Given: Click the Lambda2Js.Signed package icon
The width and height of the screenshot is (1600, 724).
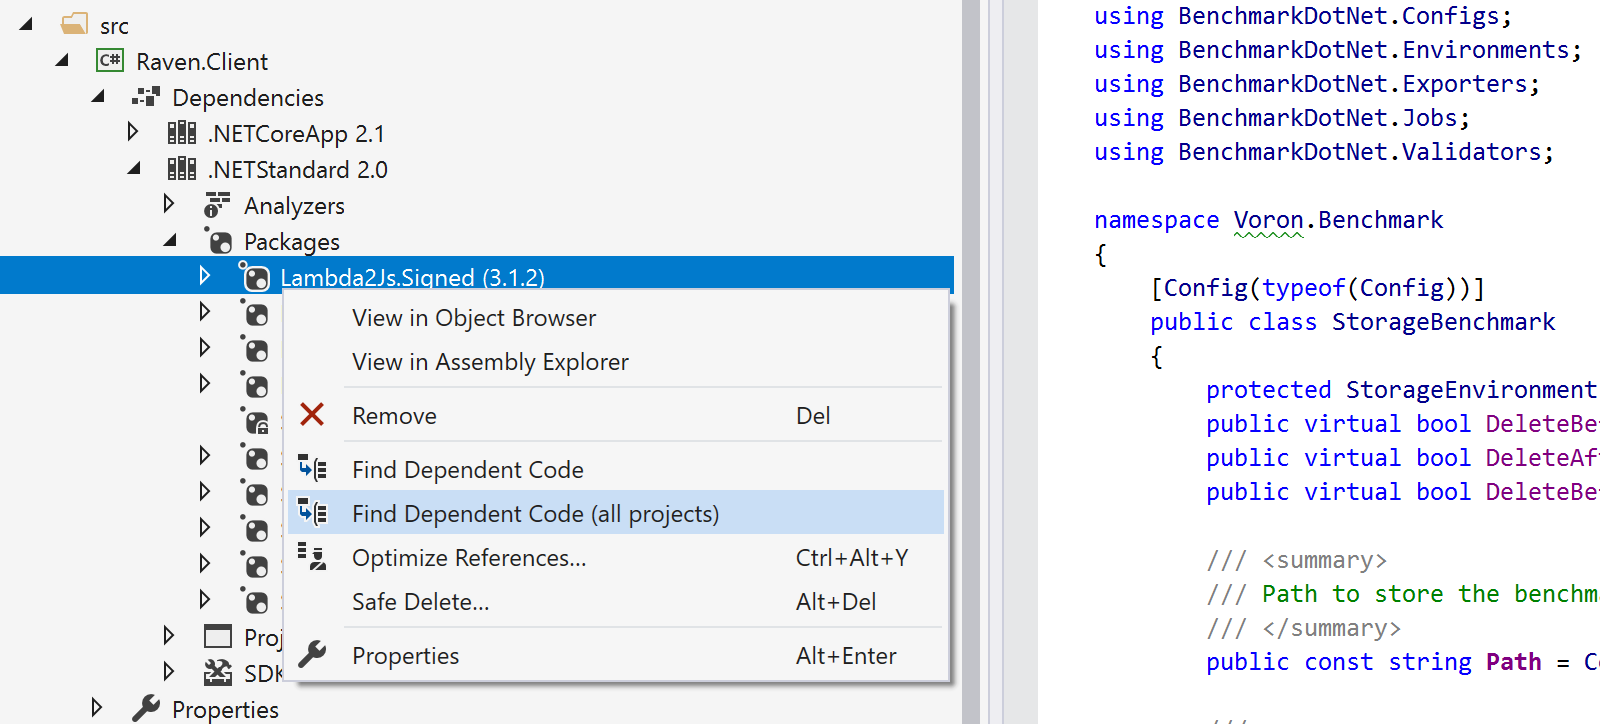Looking at the screenshot, I should pyautogui.click(x=255, y=277).
